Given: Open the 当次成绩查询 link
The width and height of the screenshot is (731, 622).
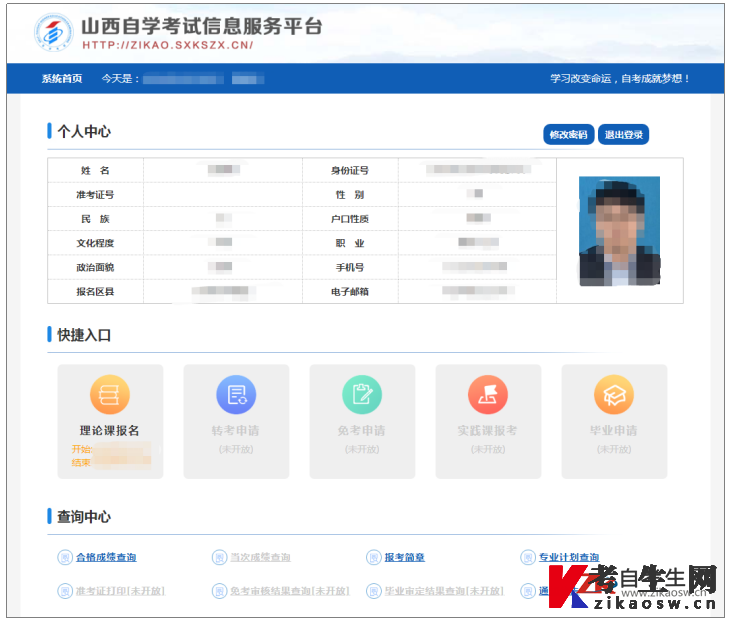Looking at the screenshot, I should click(x=261, y=557).
